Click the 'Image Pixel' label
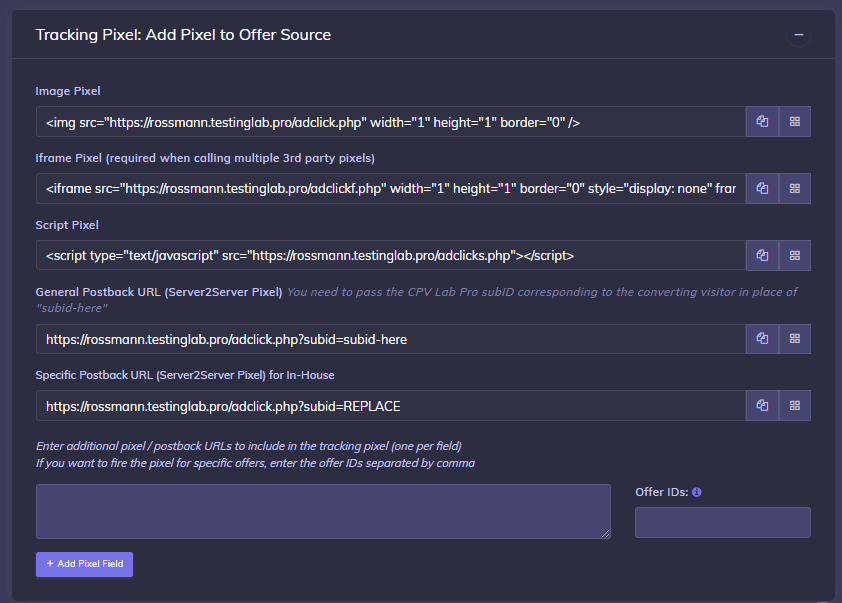 [68, 91]
